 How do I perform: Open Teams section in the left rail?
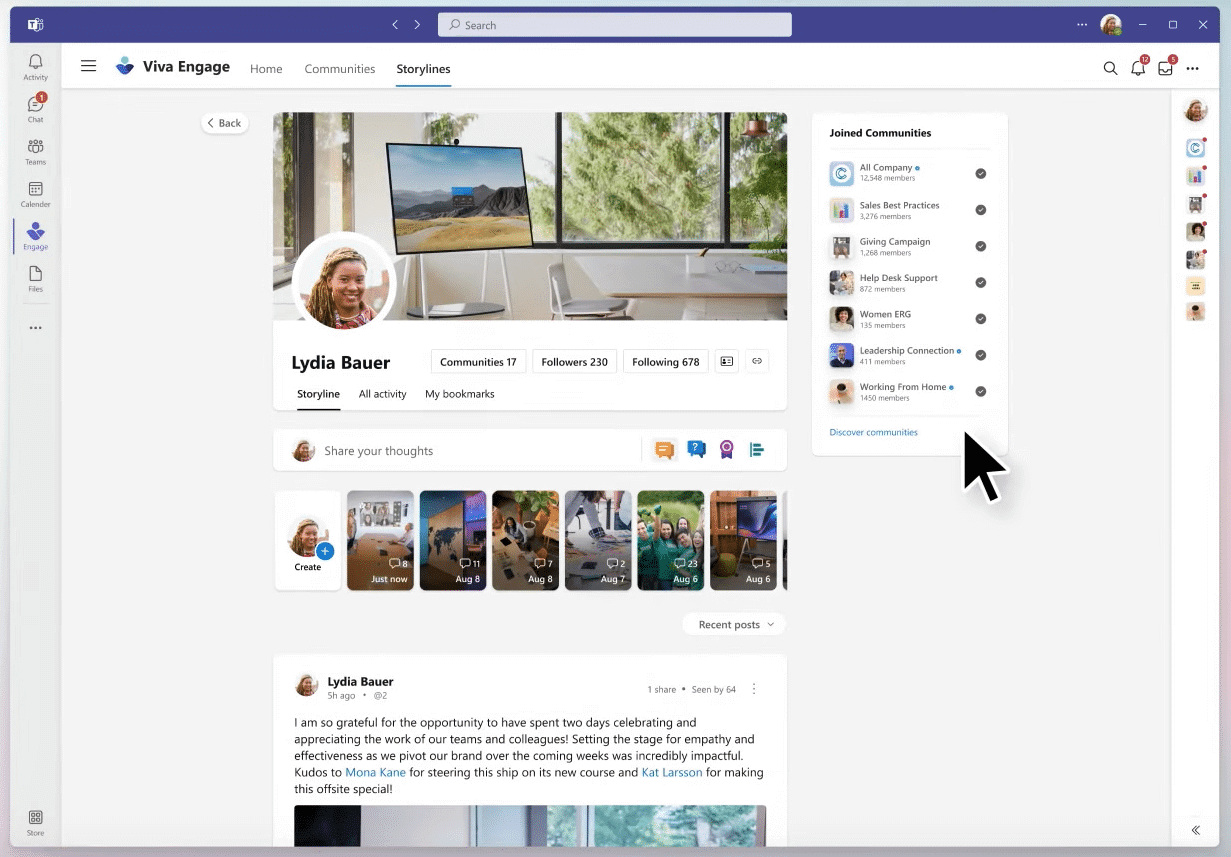click(35, 152)
